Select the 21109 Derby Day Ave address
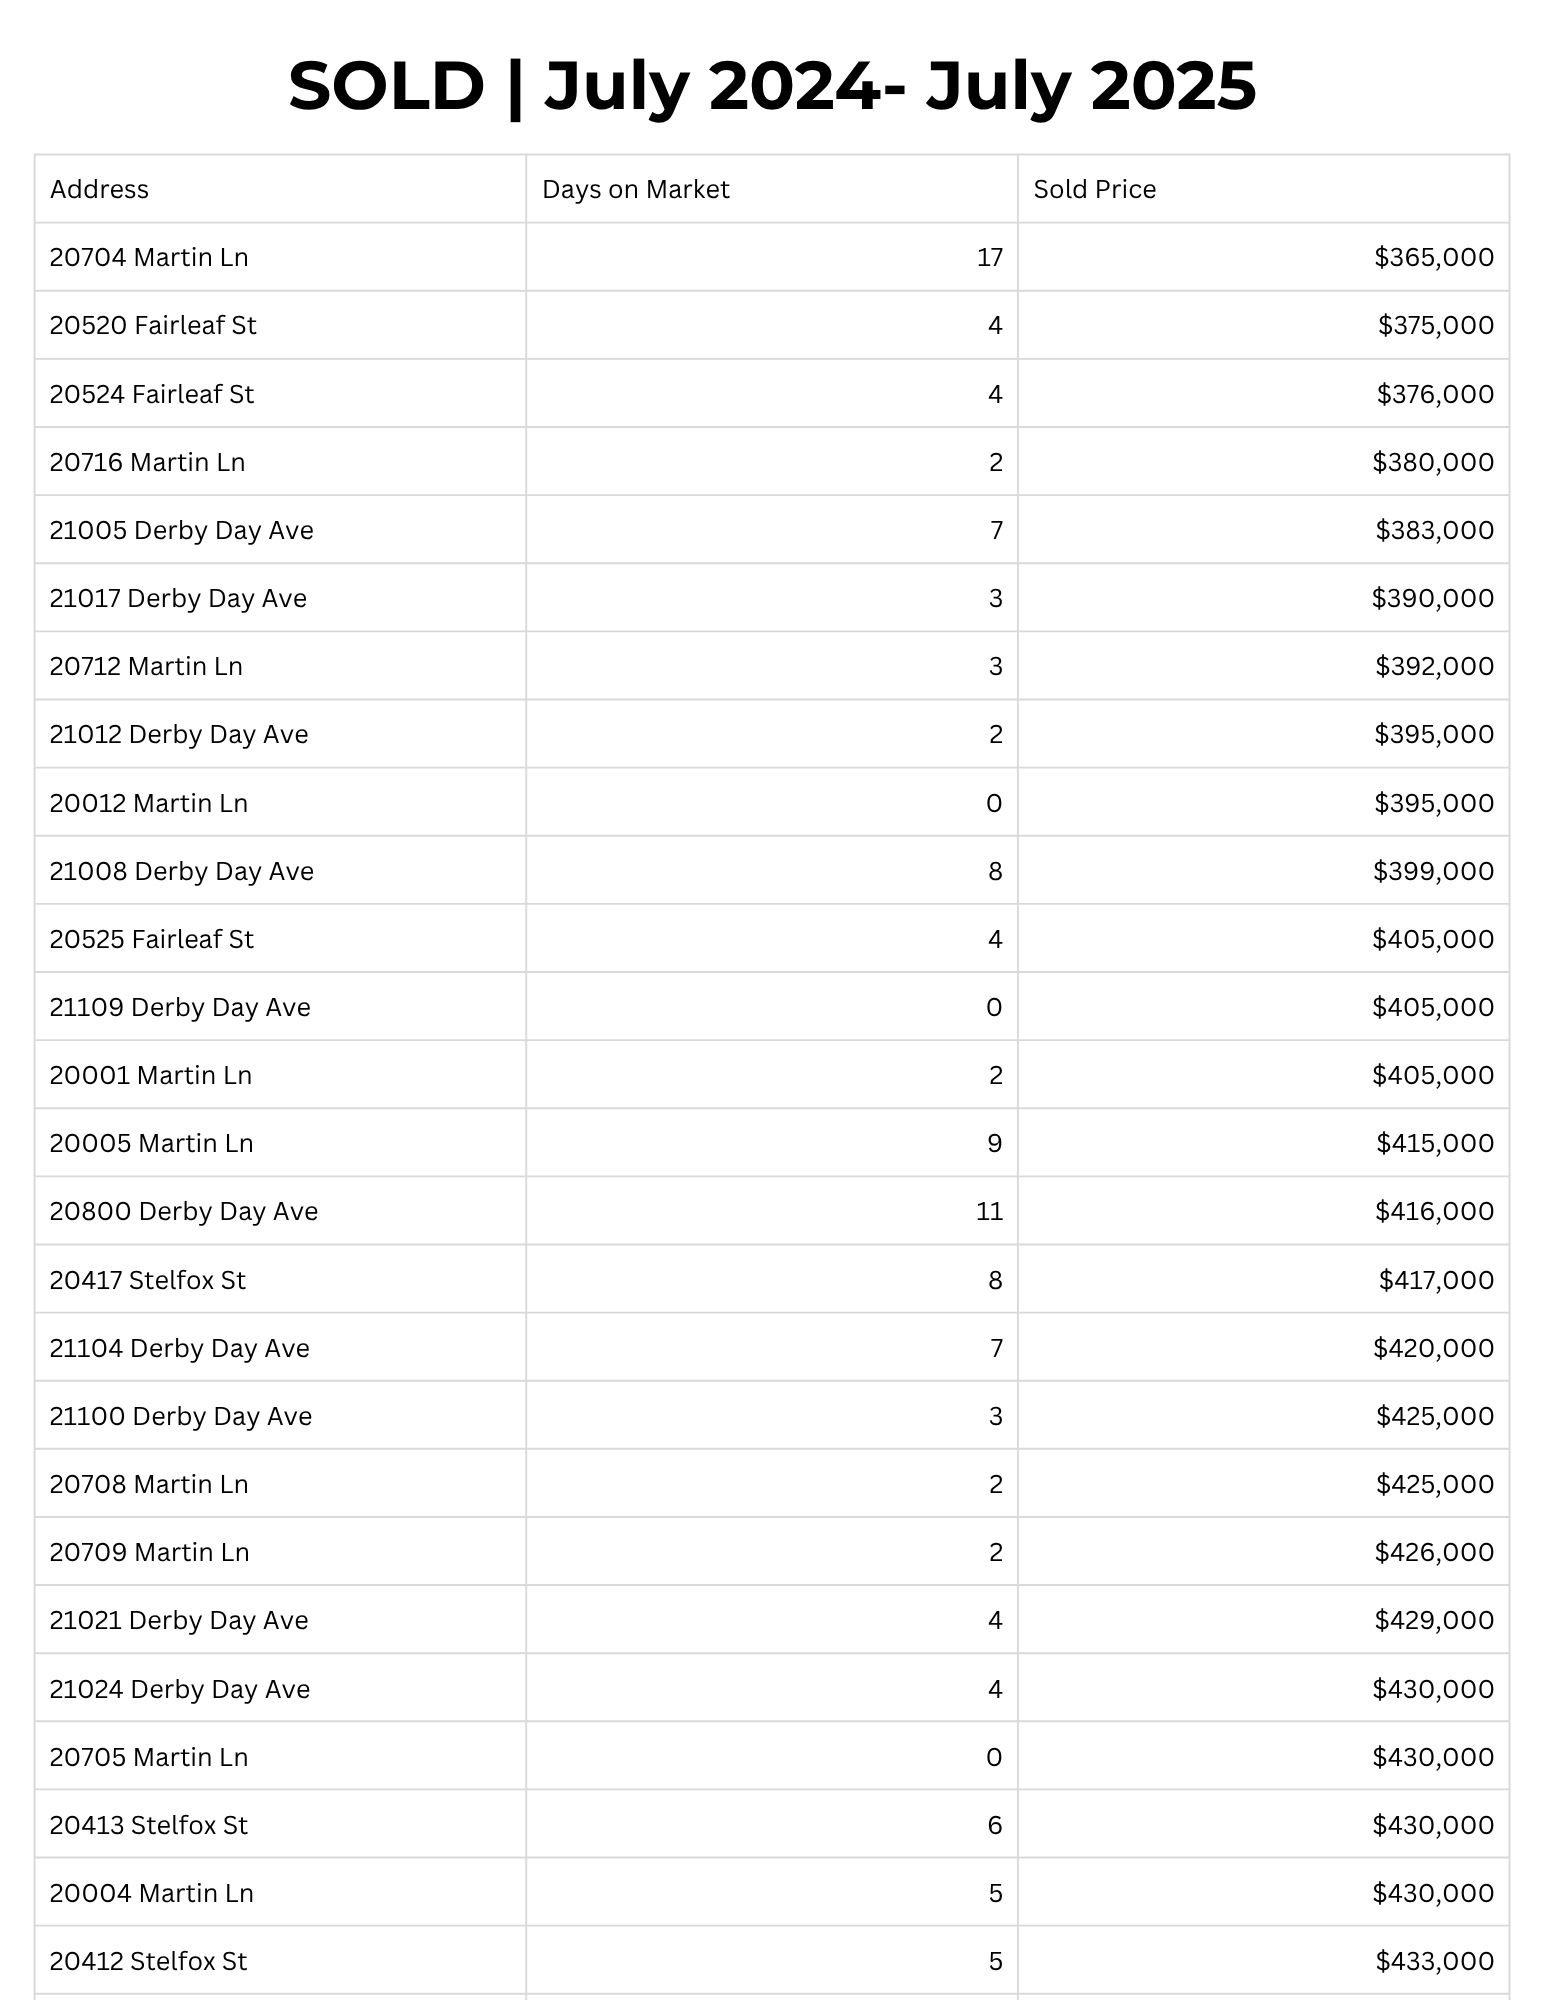1545x2000 pixels. click(180, 1007)
